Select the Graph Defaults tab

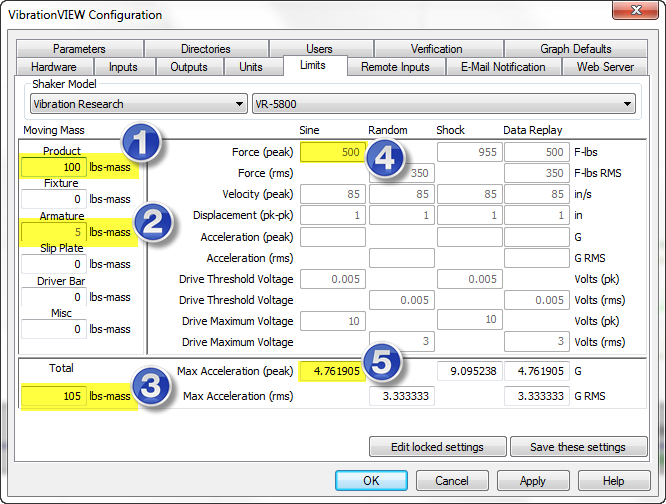point(575,49)
